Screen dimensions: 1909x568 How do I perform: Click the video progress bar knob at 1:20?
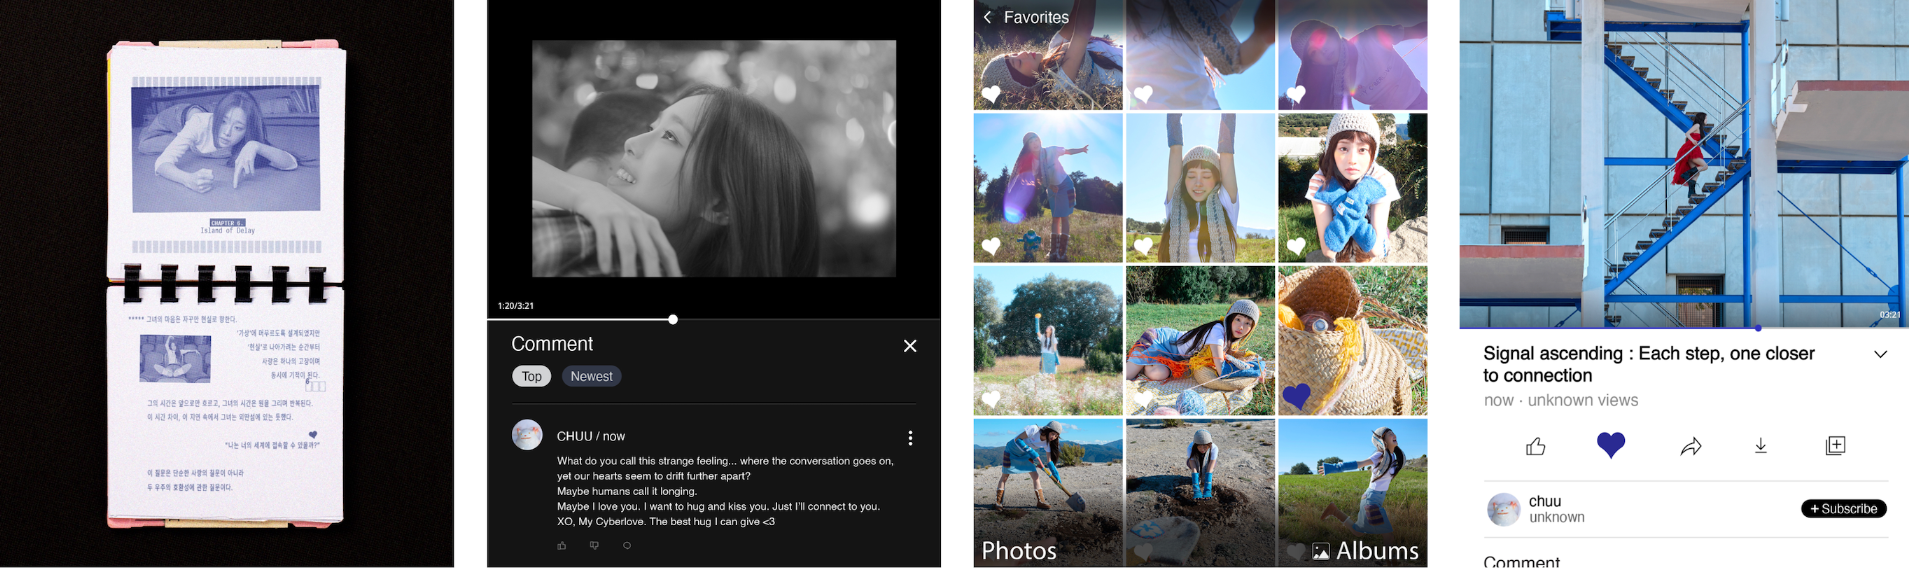(673, 320)
